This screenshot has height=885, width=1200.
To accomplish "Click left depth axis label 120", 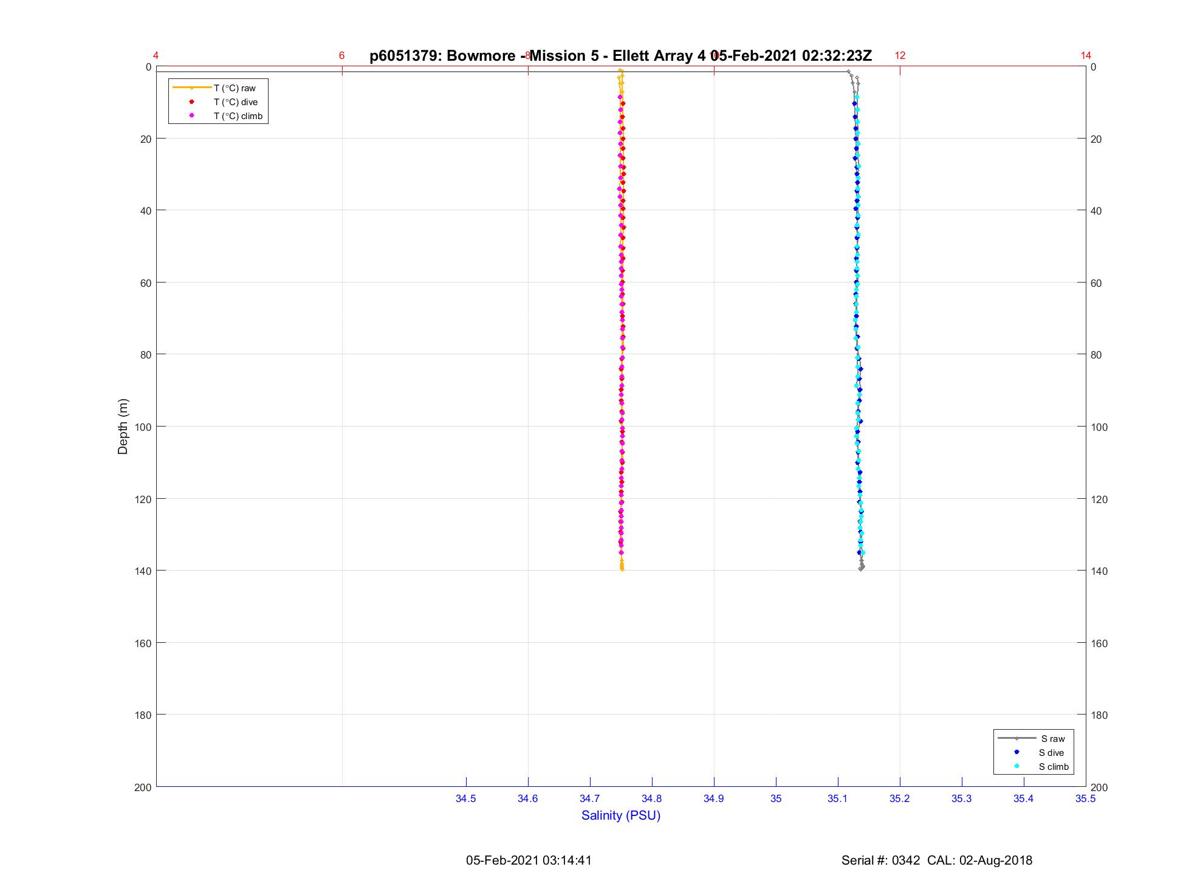I will tap(142, 499).
